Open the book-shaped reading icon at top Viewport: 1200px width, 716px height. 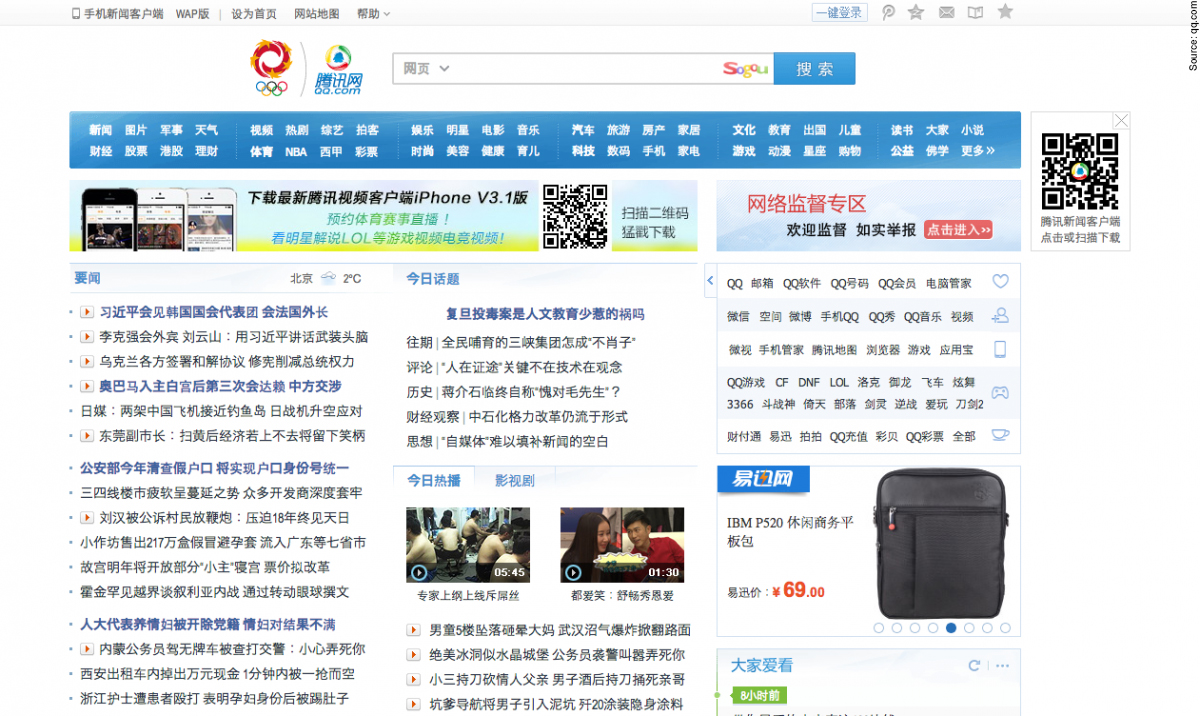pos(975,13)
